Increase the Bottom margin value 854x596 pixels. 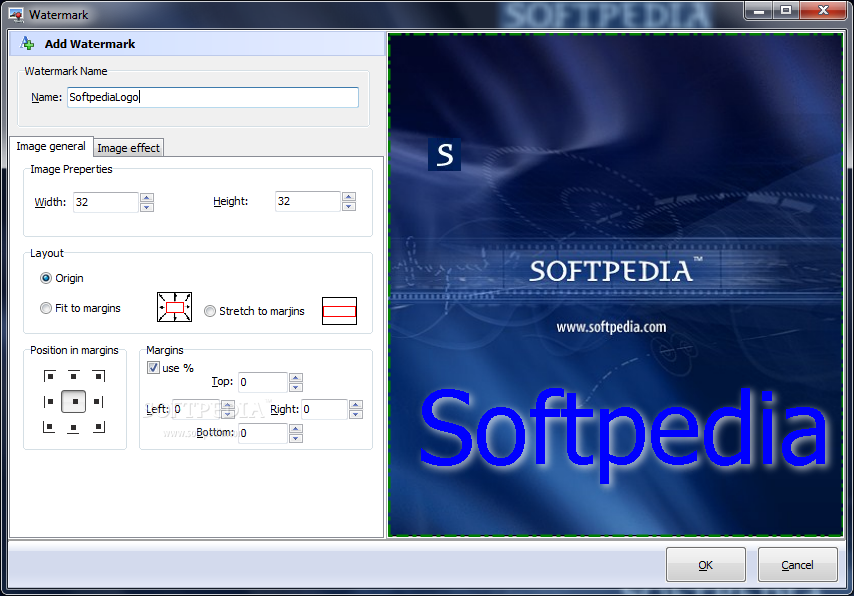296,429
